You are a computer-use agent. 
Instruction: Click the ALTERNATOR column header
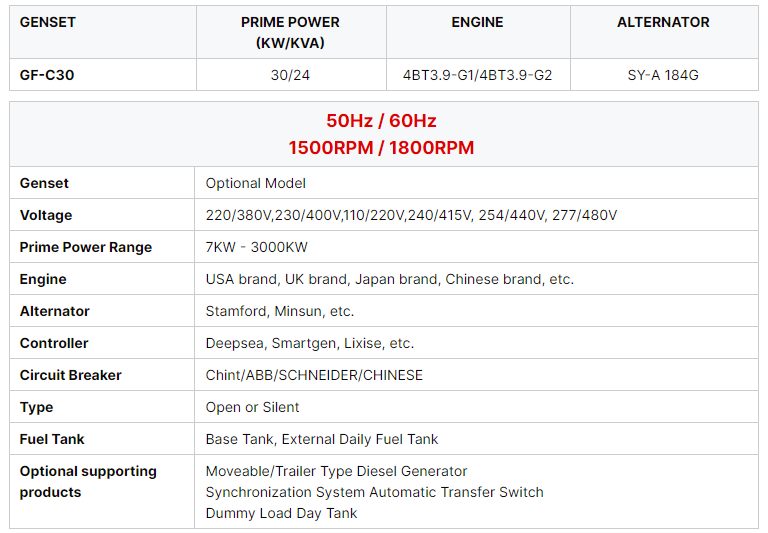(663, 22)
